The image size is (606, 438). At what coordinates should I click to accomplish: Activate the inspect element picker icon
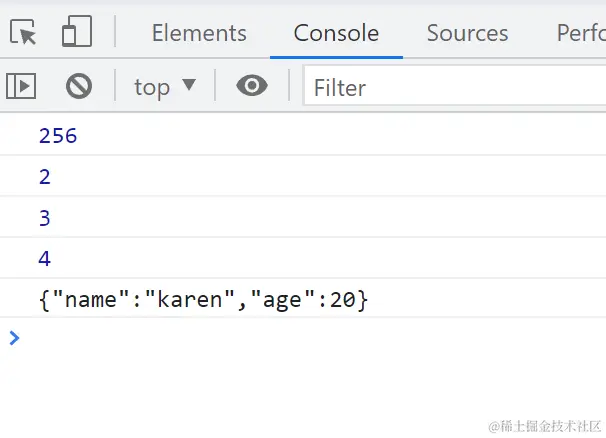click(24, 33)
